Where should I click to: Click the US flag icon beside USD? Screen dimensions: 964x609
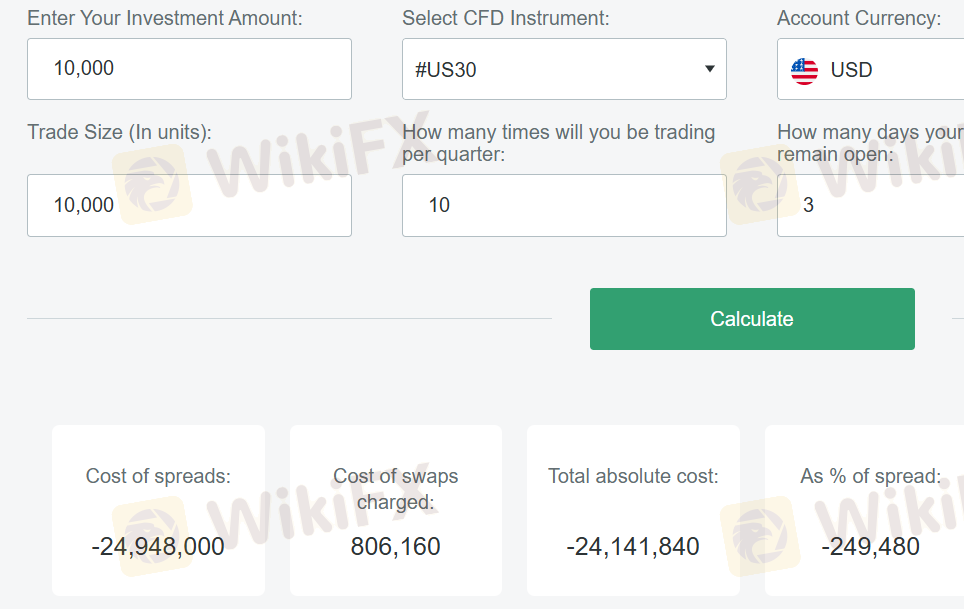(x=804, y=71)
